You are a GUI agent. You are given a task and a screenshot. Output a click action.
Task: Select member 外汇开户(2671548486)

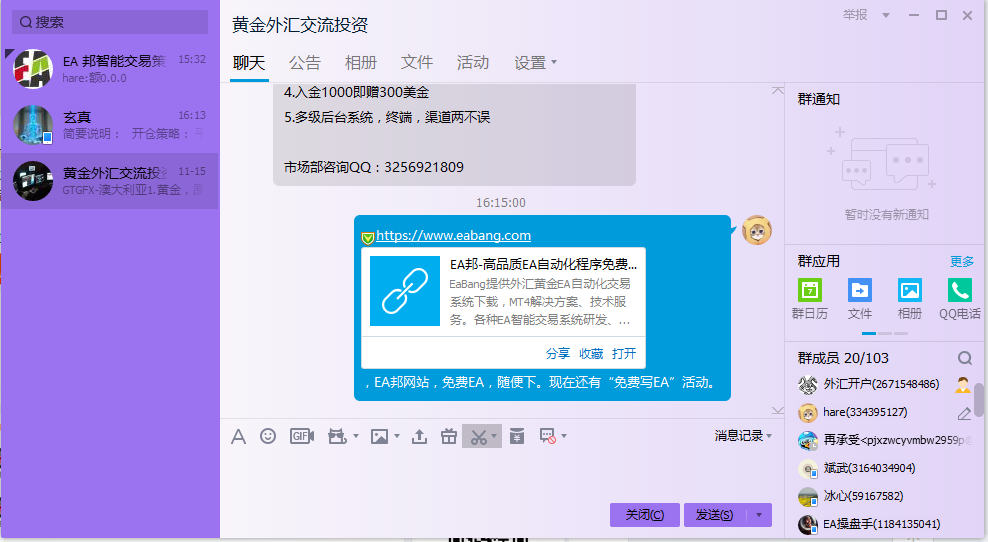[x=881, y=384]
